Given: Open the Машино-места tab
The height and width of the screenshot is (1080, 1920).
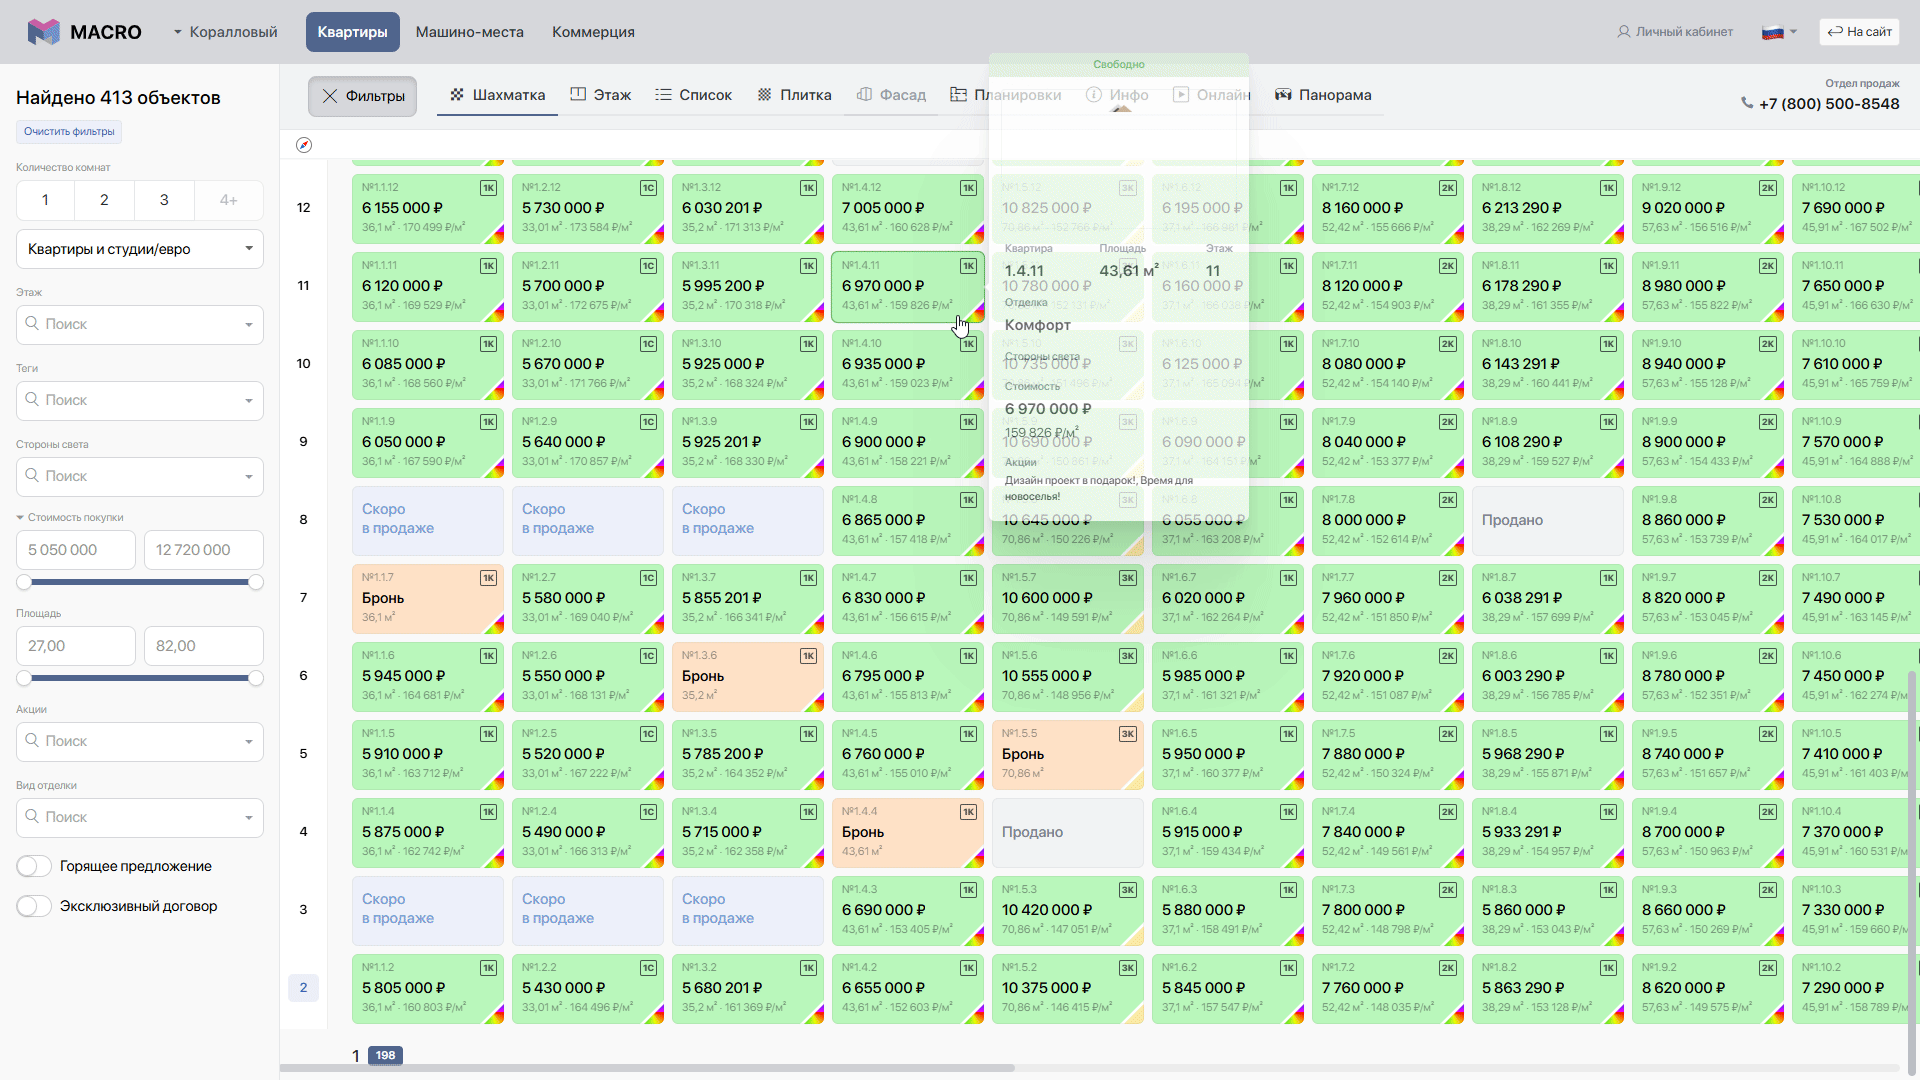Looking at the screenshot, I should click(469, 32).
